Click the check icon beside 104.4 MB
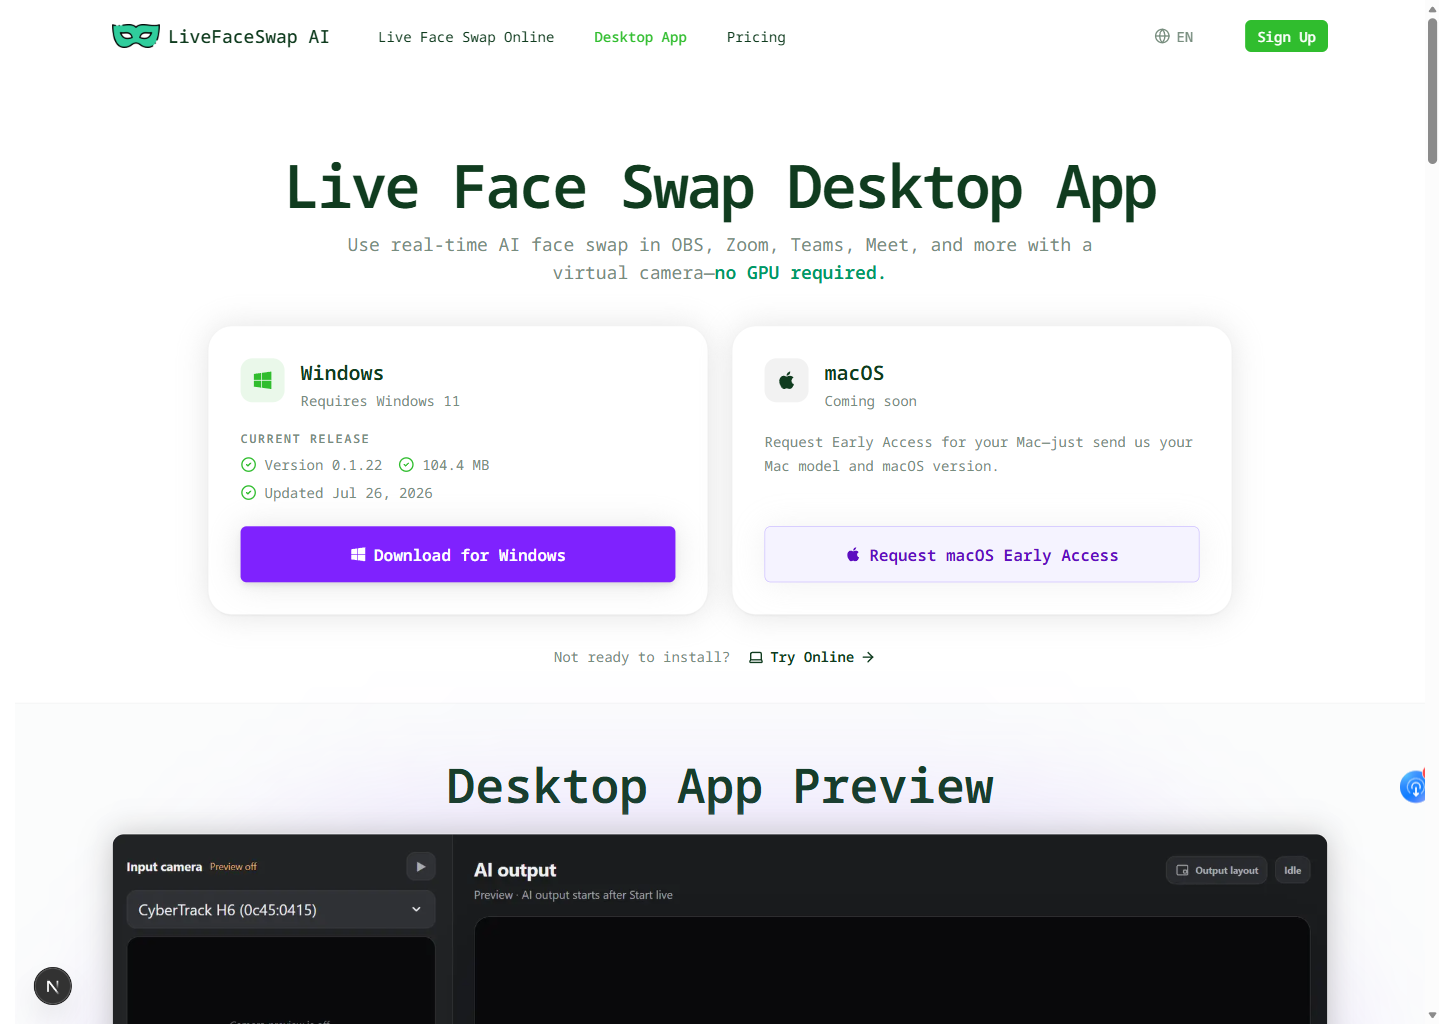 point(406,464)
